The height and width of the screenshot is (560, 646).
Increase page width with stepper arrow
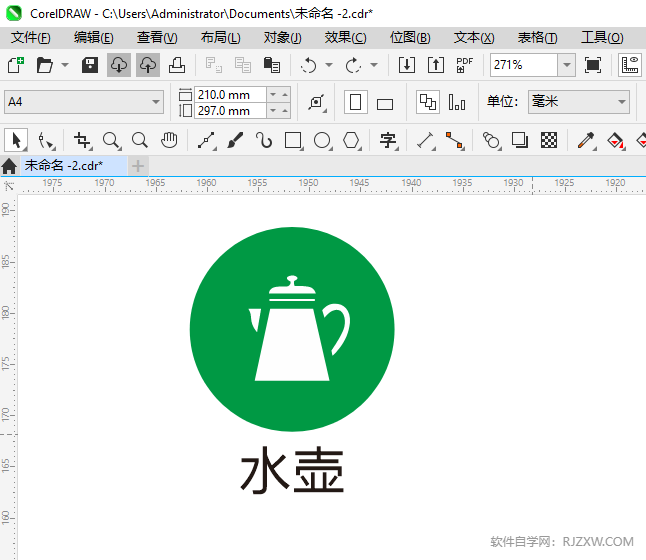point(285,95)
